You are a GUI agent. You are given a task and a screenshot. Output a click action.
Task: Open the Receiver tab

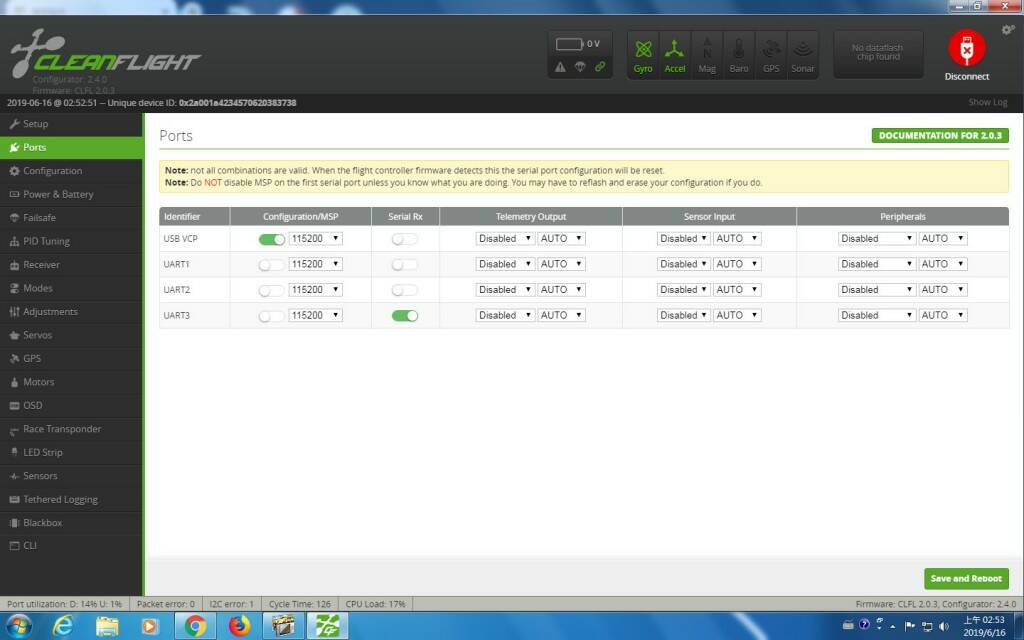(71, 264)
